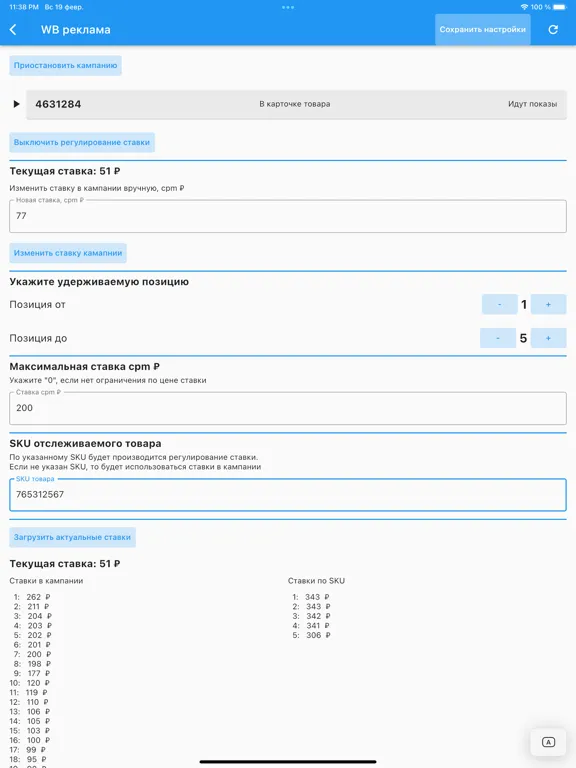Focus the Новая ставка cpm field
Viewport: 576px width, 768px height.
click(x=288, y=216)
